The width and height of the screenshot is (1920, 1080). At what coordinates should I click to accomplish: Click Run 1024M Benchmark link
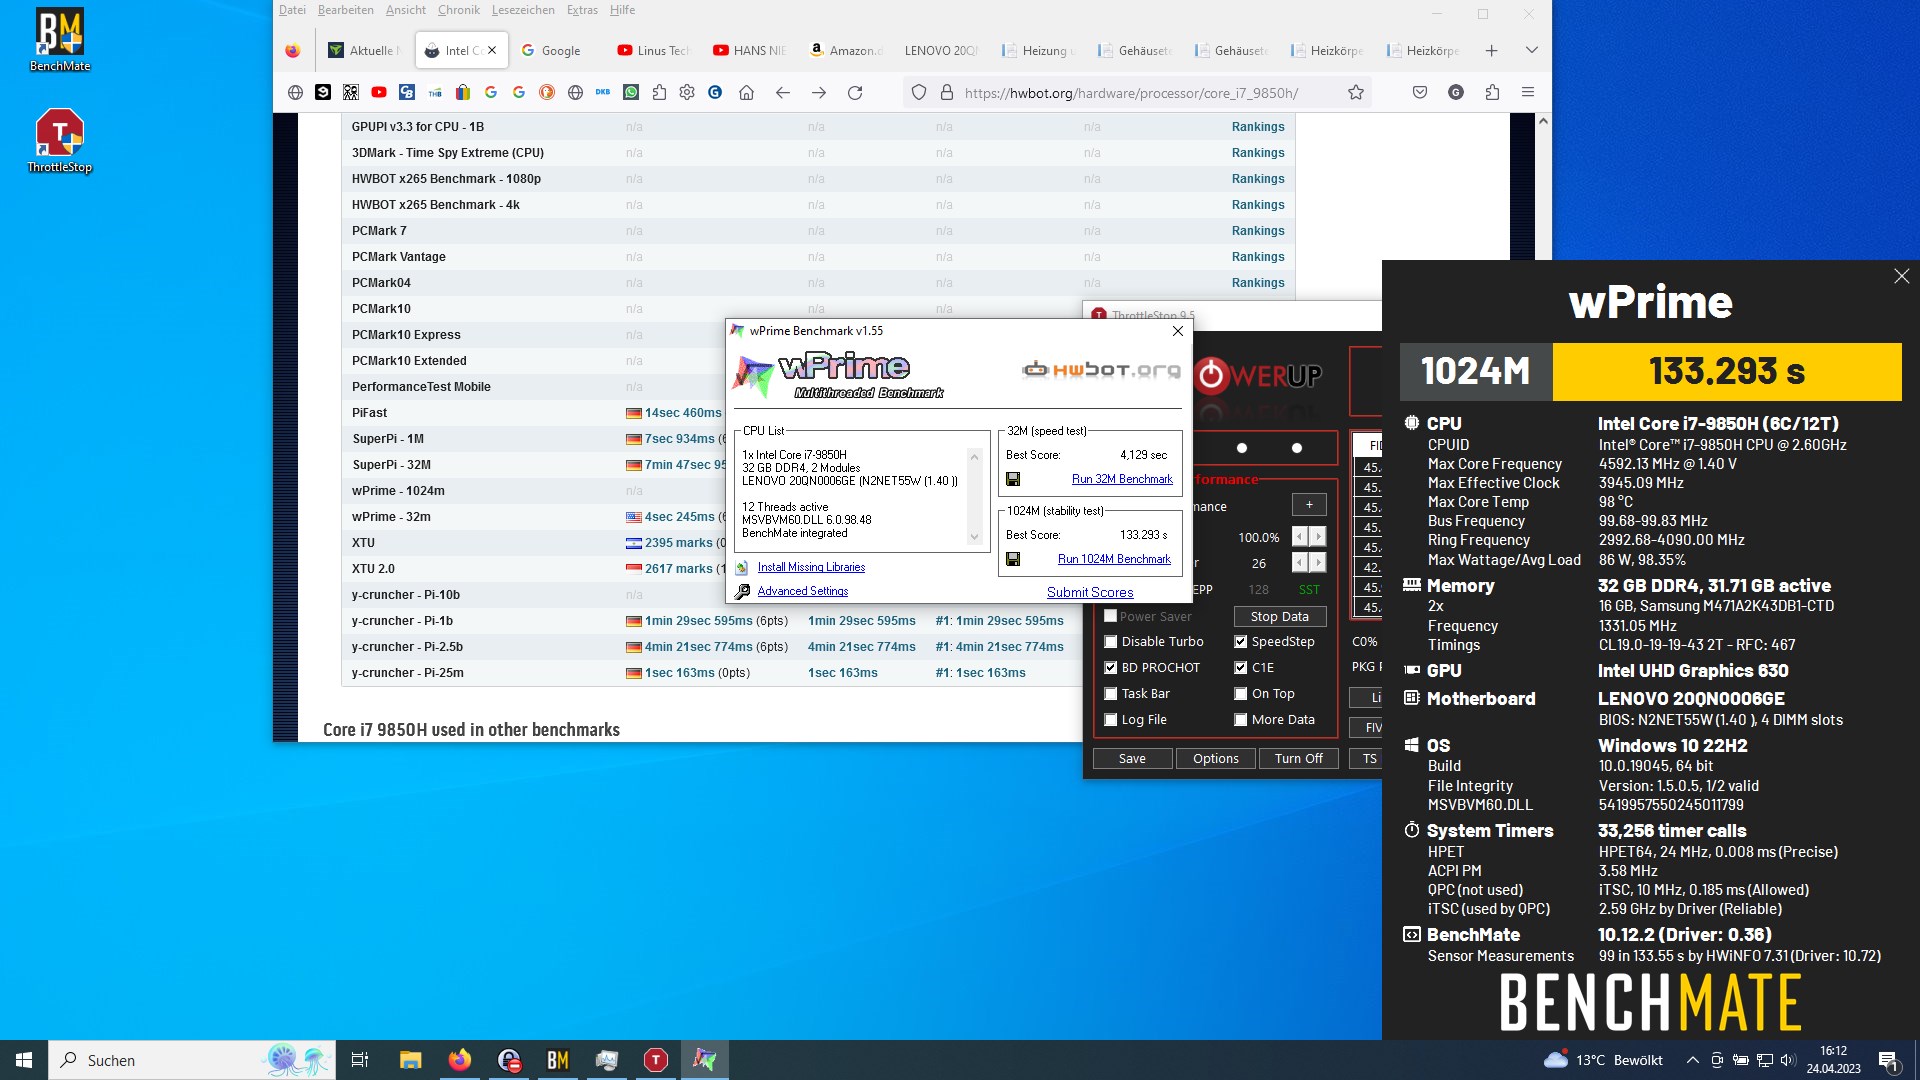click(1114, 559)
